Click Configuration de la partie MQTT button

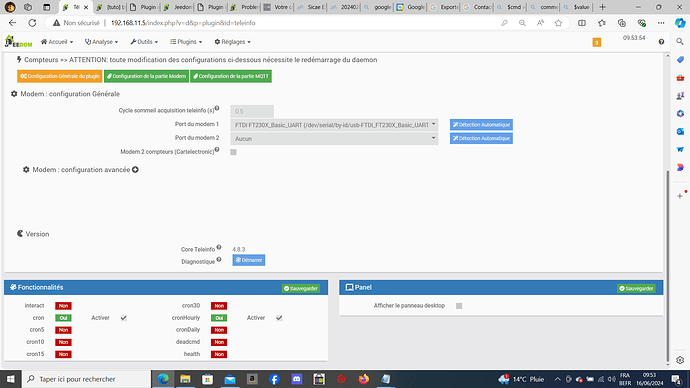(231, 76)
